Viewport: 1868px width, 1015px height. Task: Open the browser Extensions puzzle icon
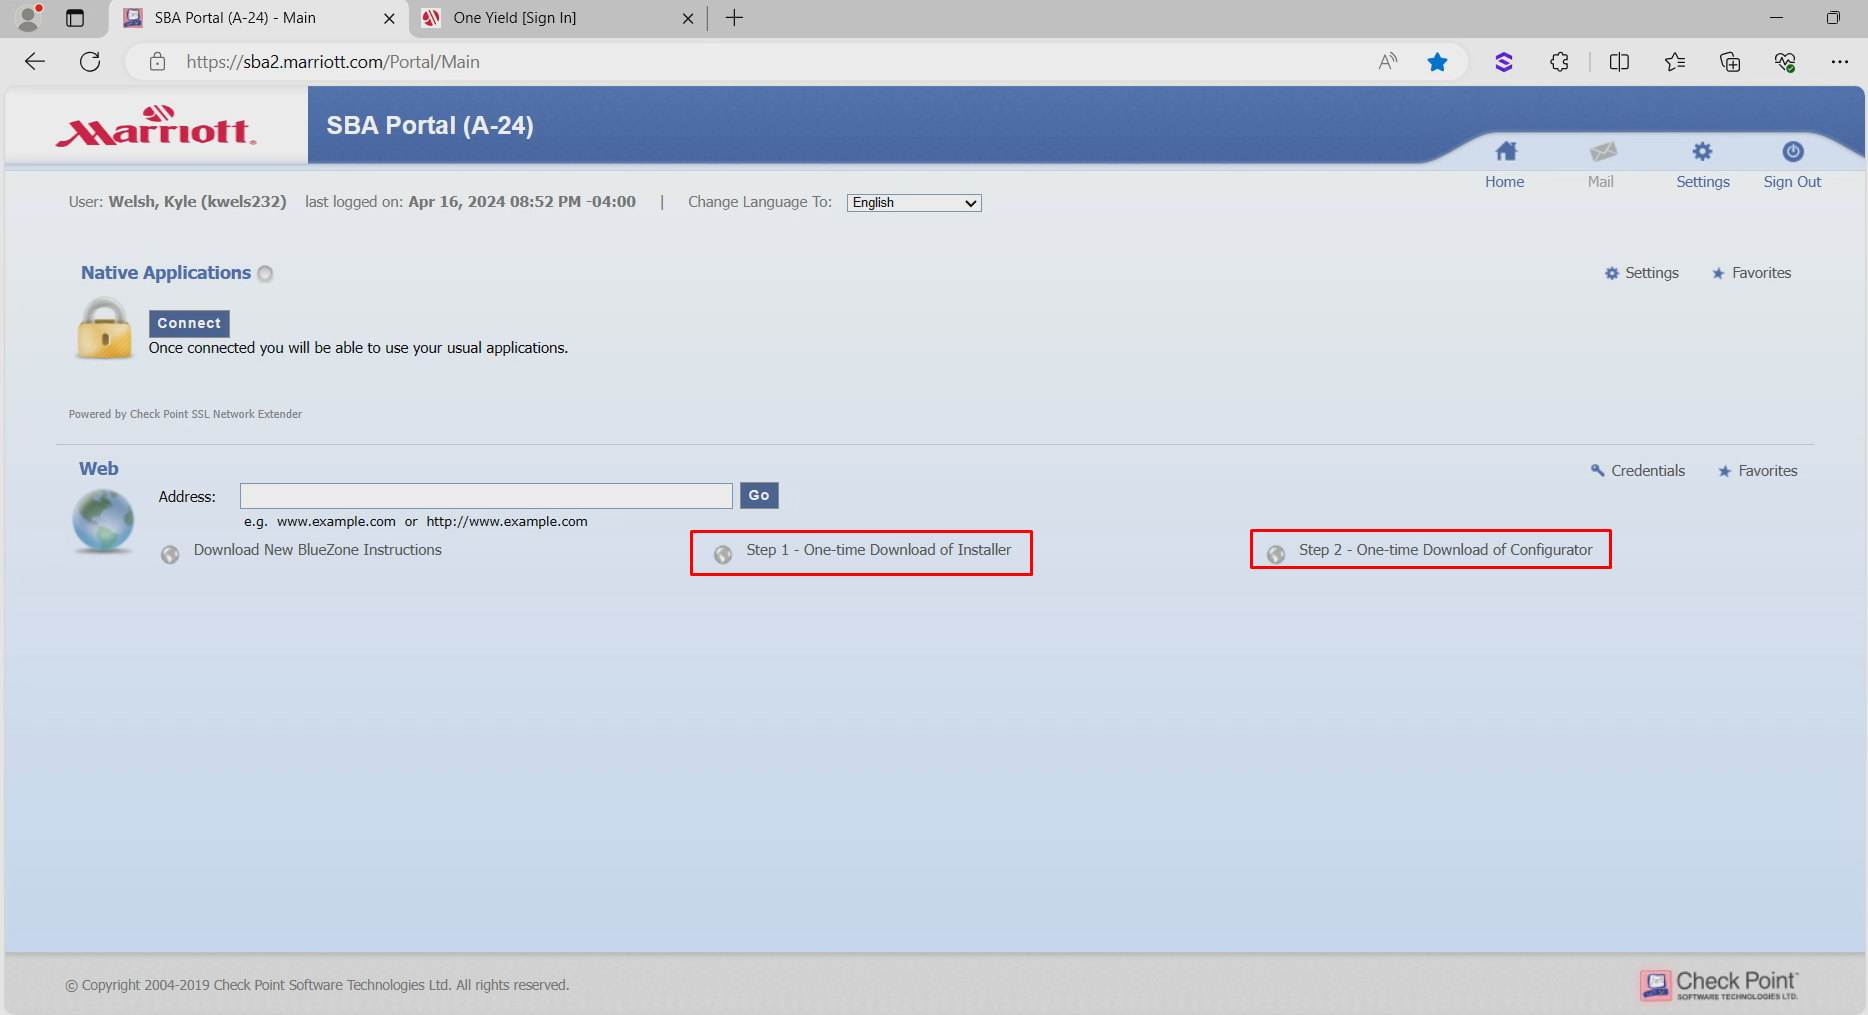(1559, 62)
